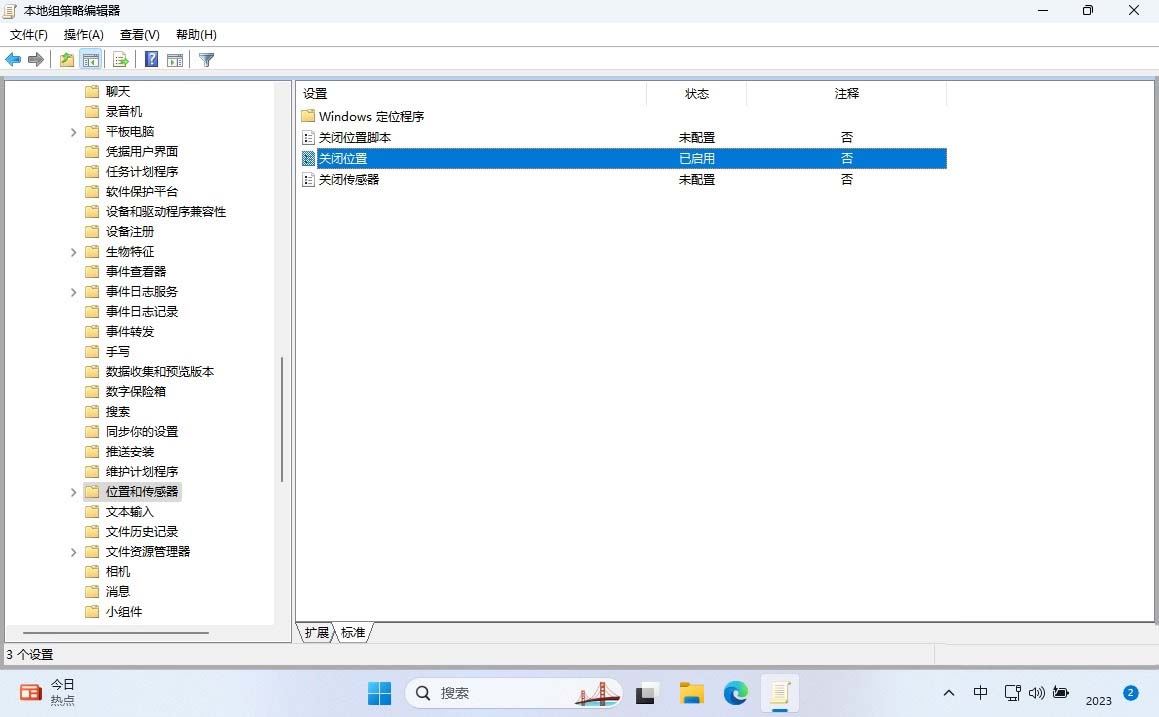
Task: Expand the 位置和传感器 tree node
Action: (x=72, y=491)
